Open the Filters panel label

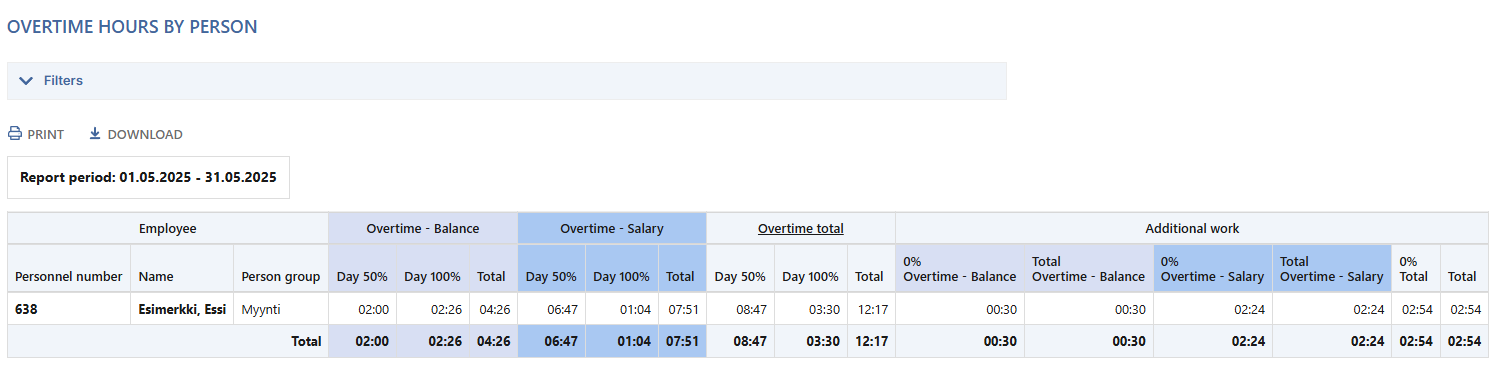[63, 81]
